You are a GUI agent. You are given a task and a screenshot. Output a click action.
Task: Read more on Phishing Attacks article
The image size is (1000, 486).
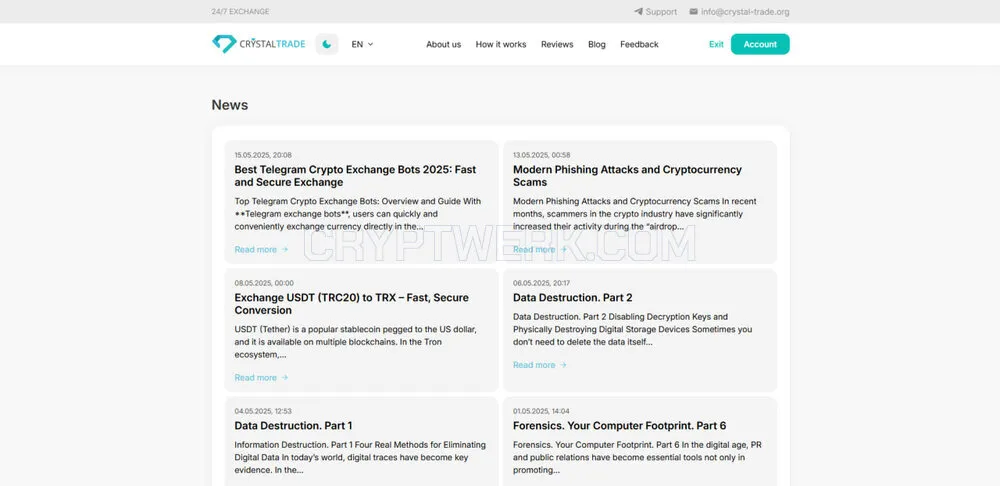coord(540,249)
